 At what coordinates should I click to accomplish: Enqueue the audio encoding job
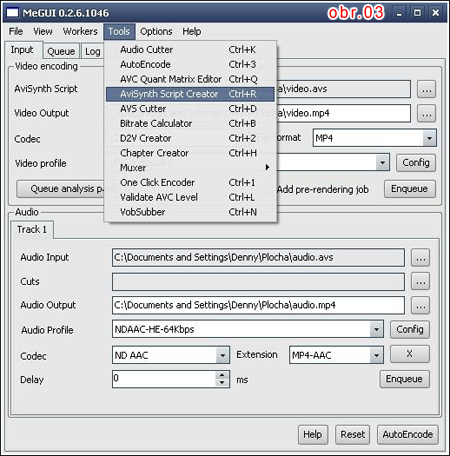(x=404, y=379)
